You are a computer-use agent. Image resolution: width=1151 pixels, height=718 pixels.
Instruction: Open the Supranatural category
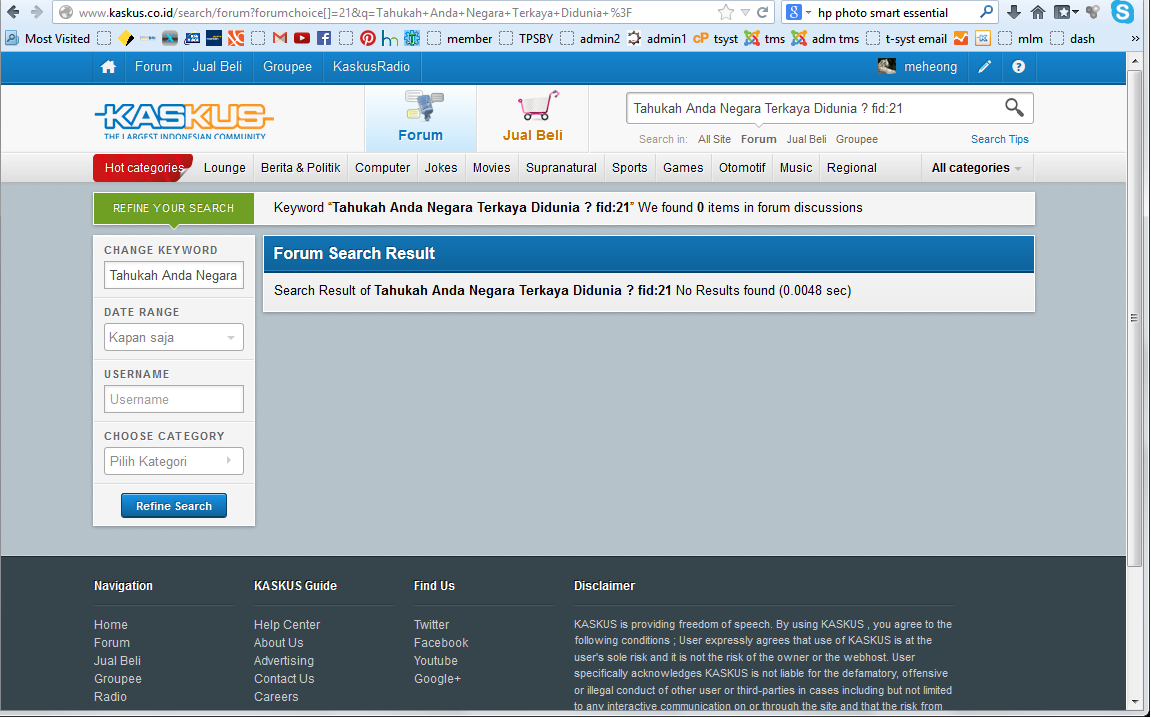[561, 167]
